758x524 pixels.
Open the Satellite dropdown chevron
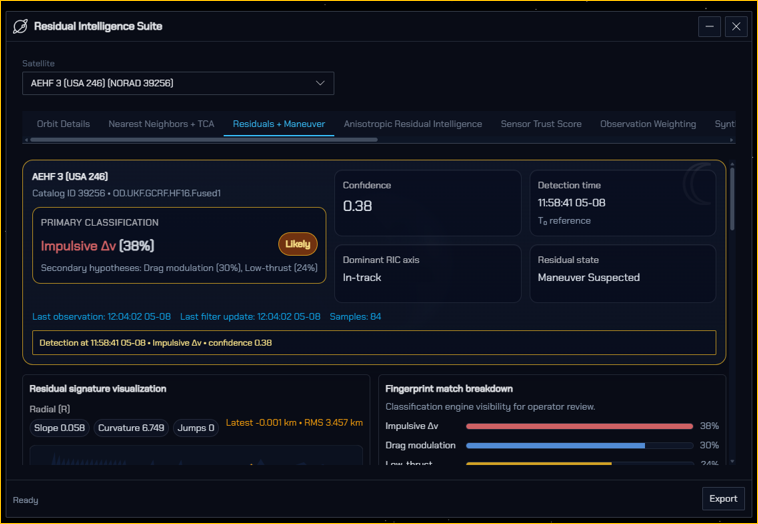(320, 83)
